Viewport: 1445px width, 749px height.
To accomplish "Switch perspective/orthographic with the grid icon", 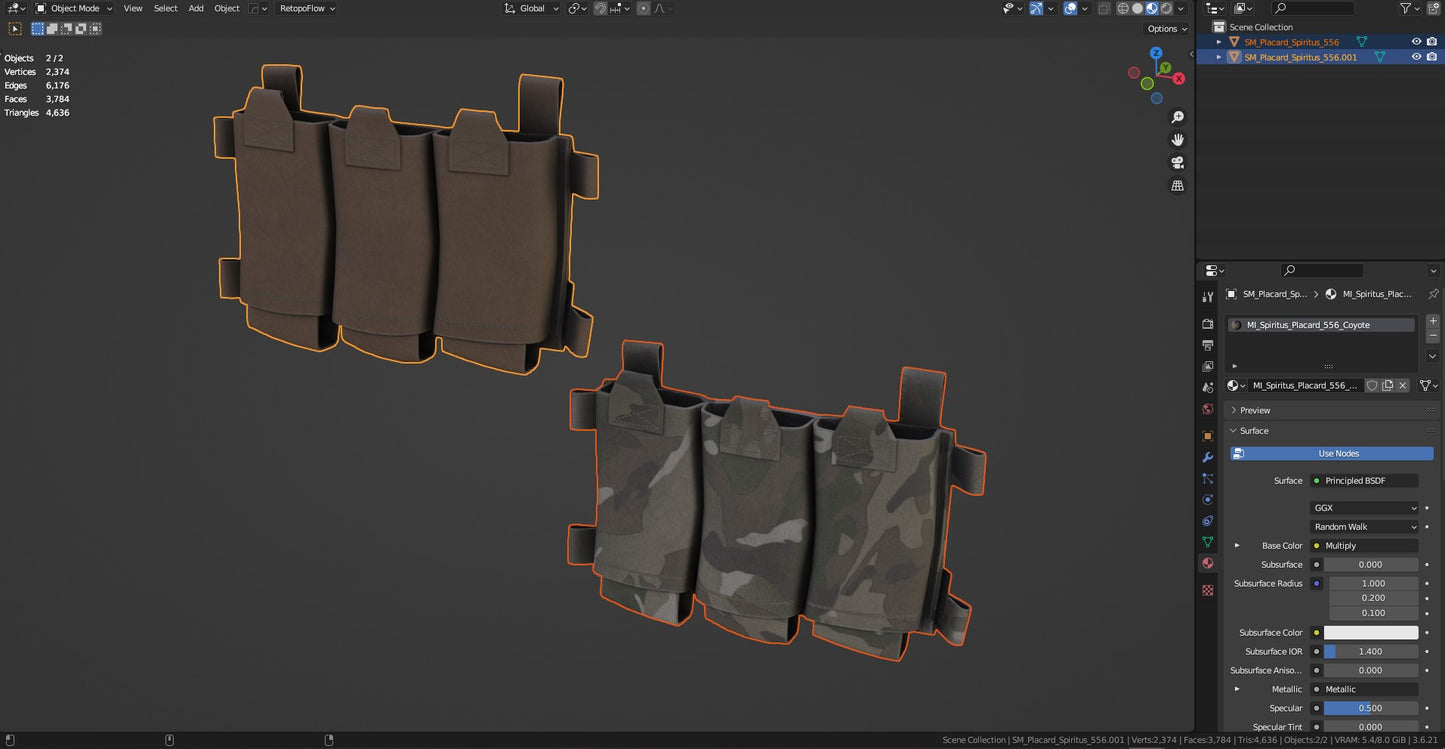I will (x=1177, y=186).
